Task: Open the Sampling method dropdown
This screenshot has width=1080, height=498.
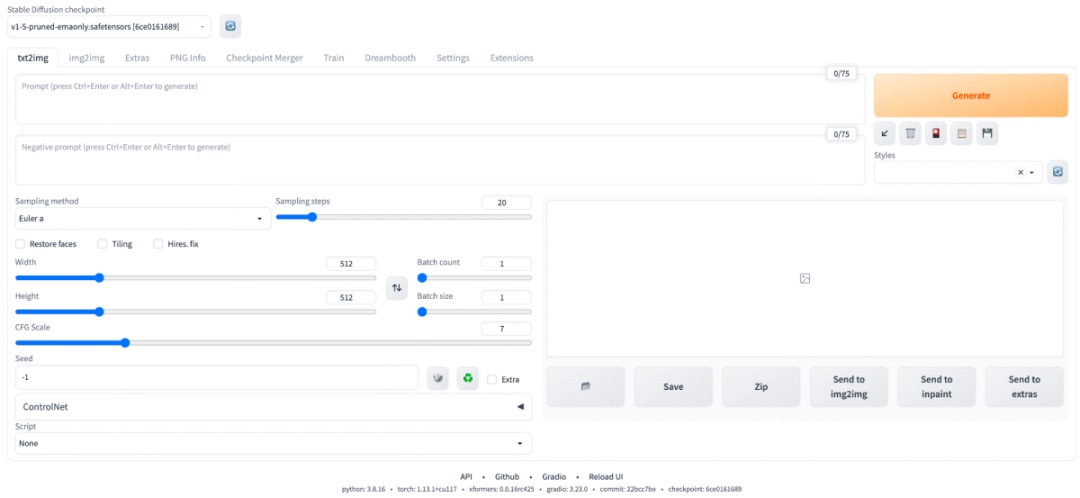Action: coord(142,218)
